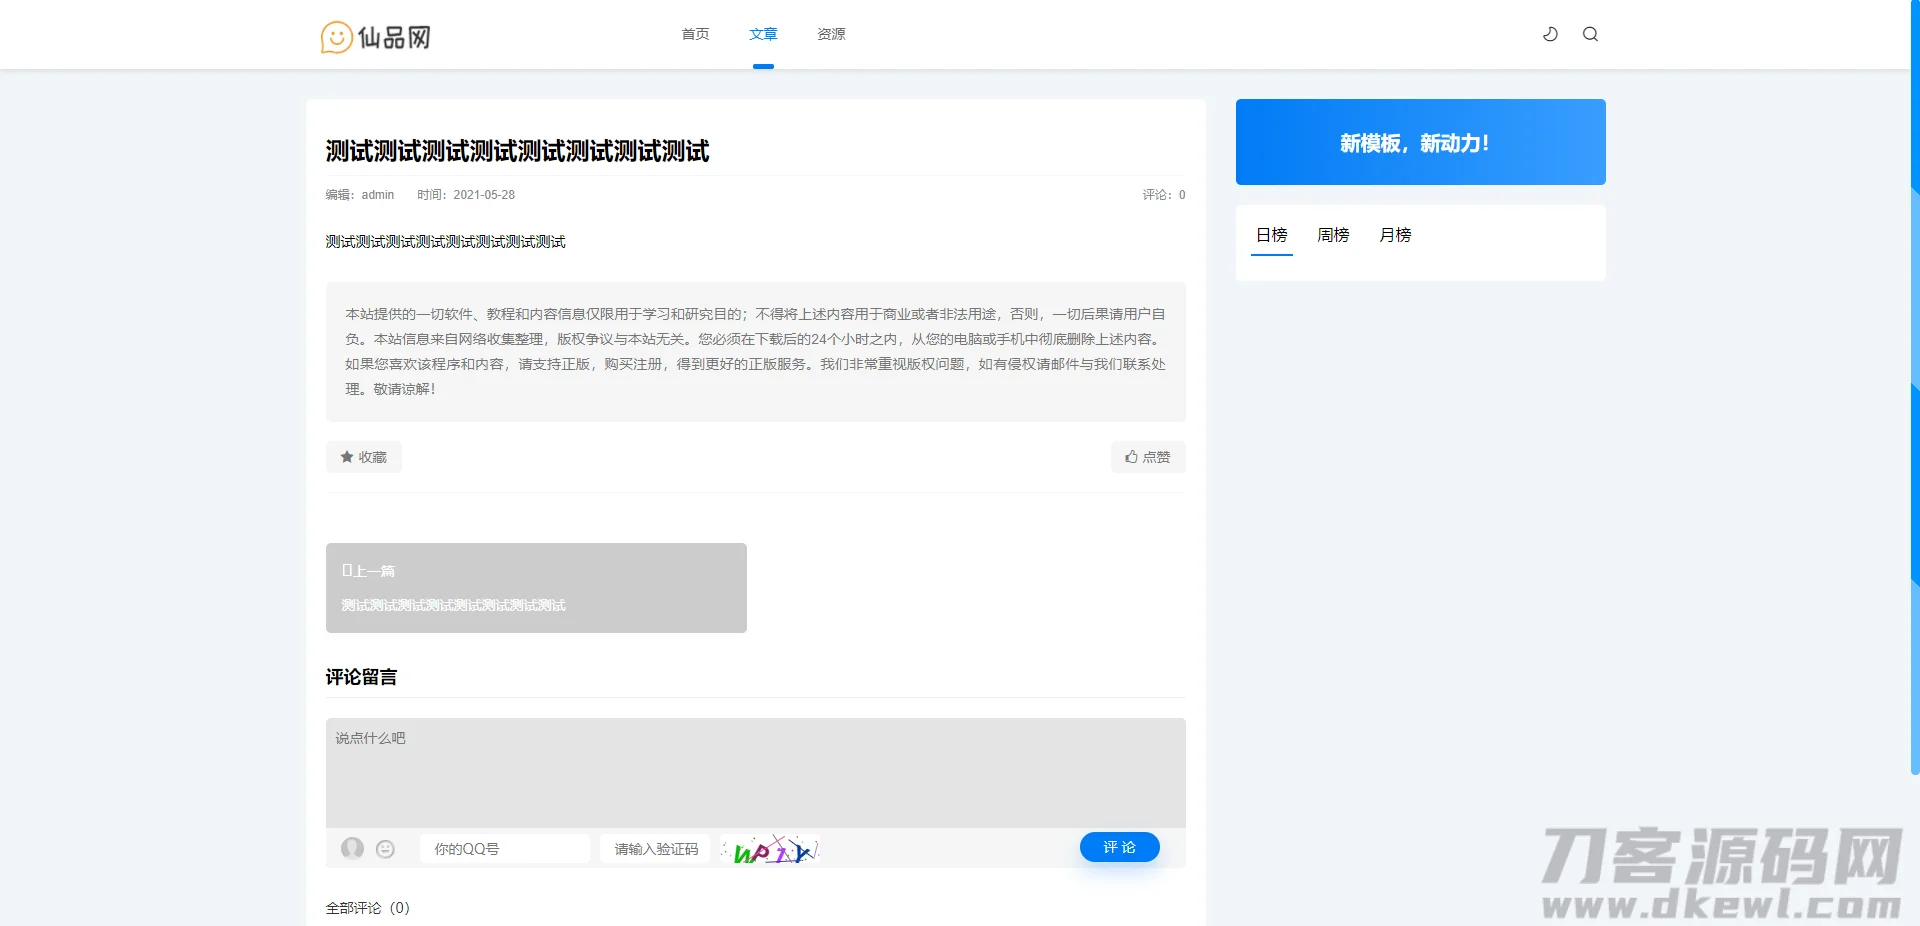1920x926 pixels.
Task: Open the 资源 navigation menu item
Action: coord(830,33)
